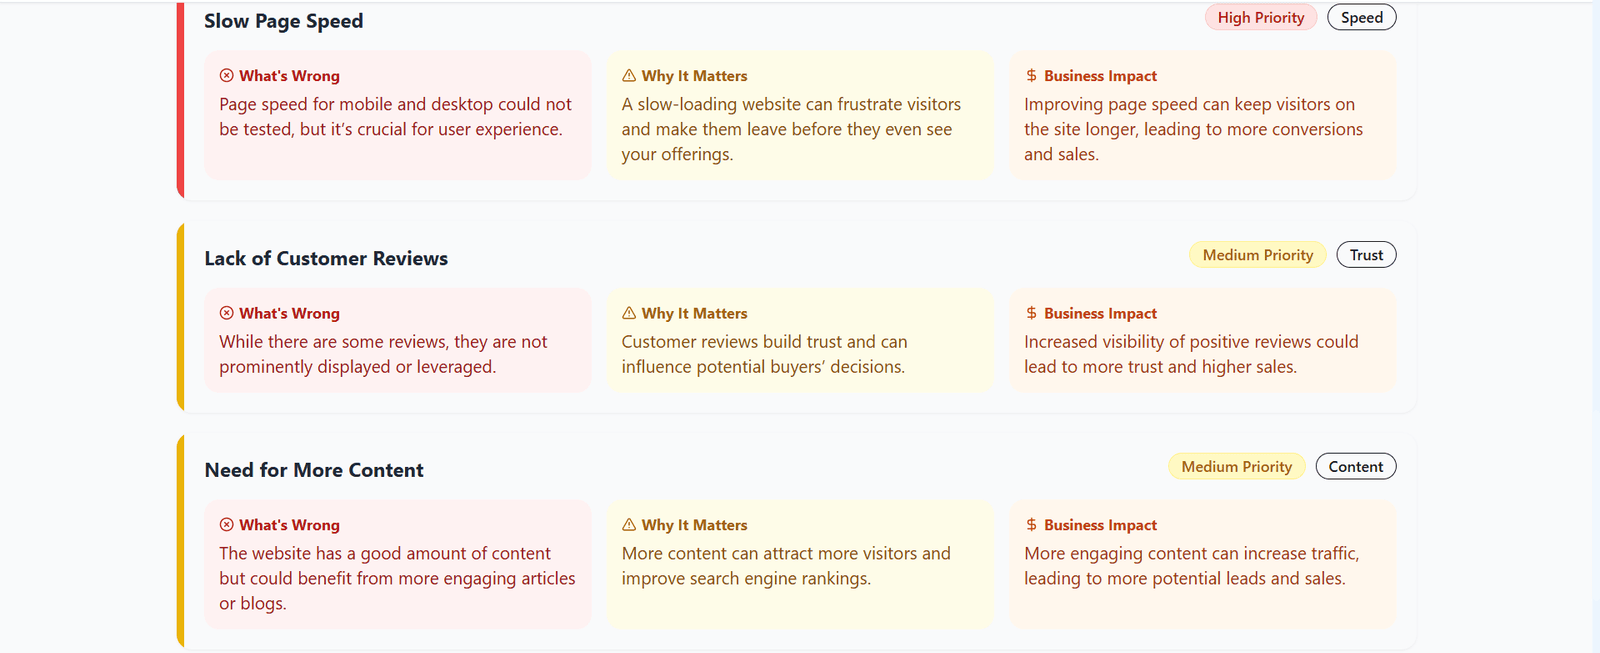Click the warning icon beside Why It Matters for page speed
The width and height of the screenshot is (1600, 653).
[x=629, y=75]
